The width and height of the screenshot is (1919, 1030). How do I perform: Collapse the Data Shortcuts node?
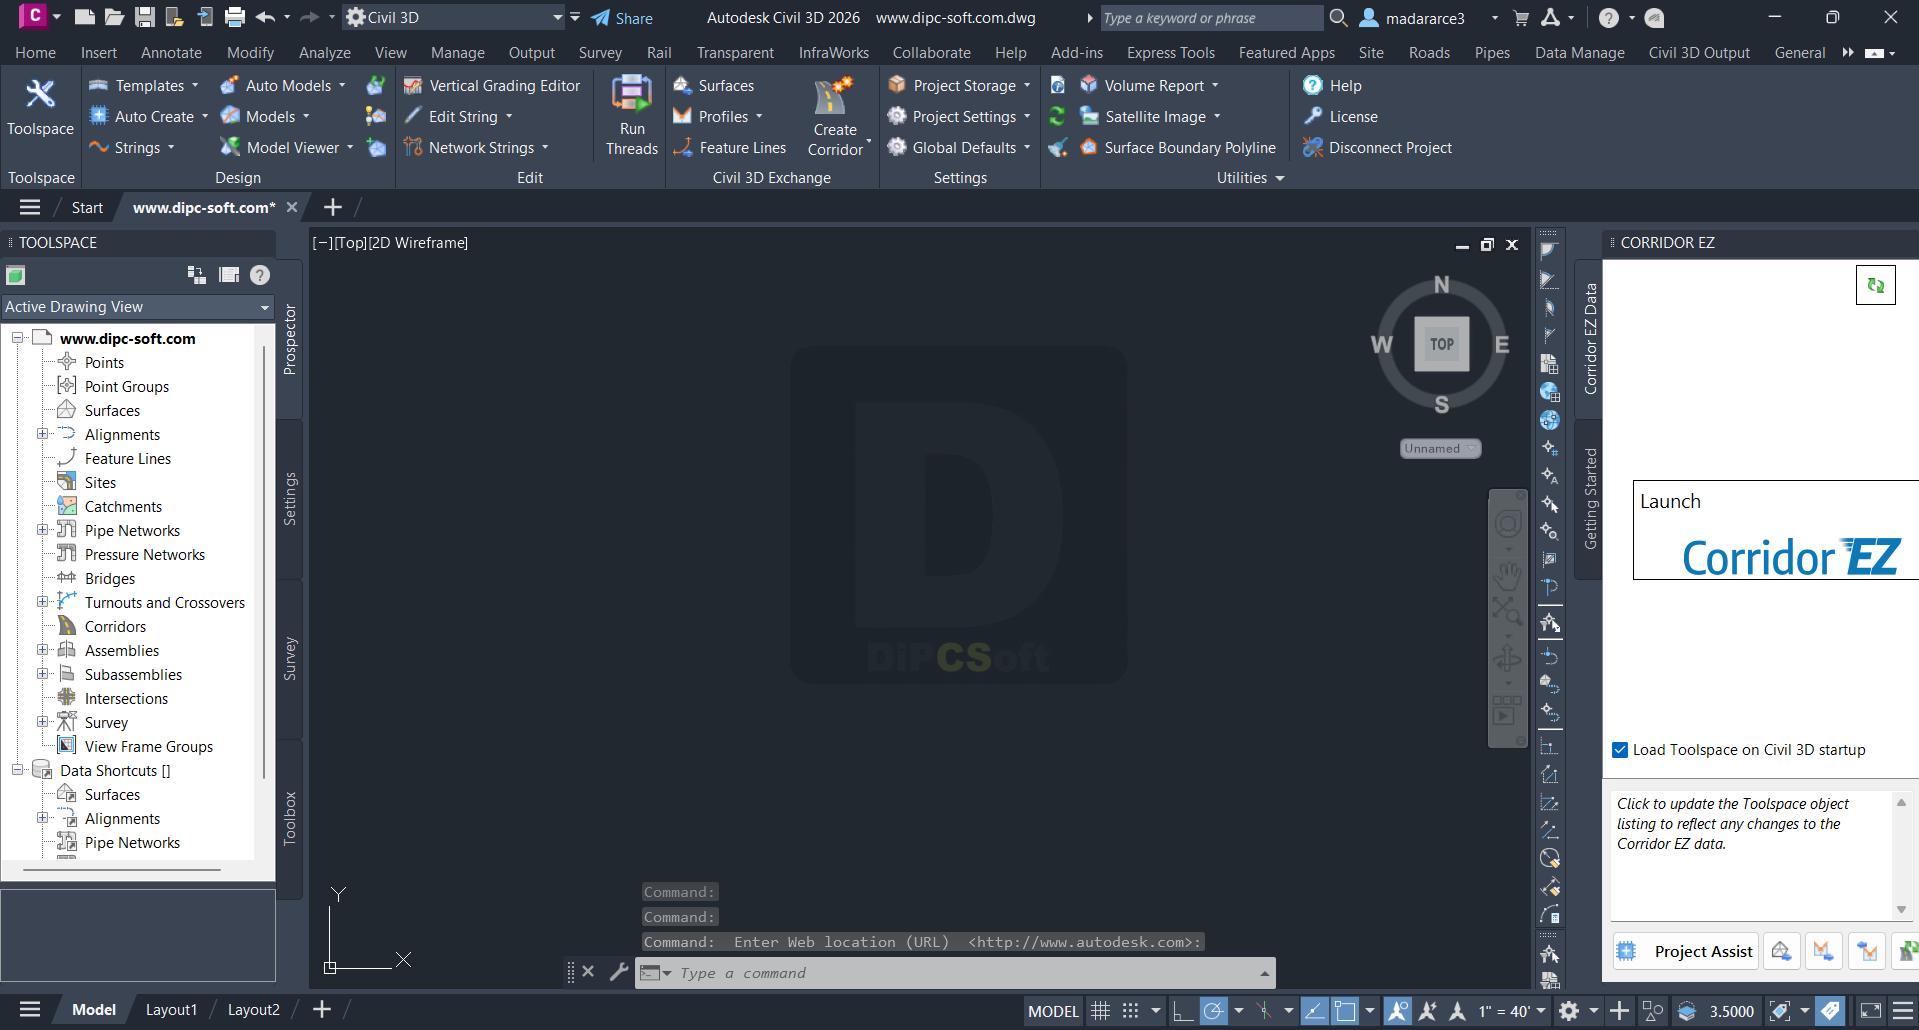[x=18, y=770]
